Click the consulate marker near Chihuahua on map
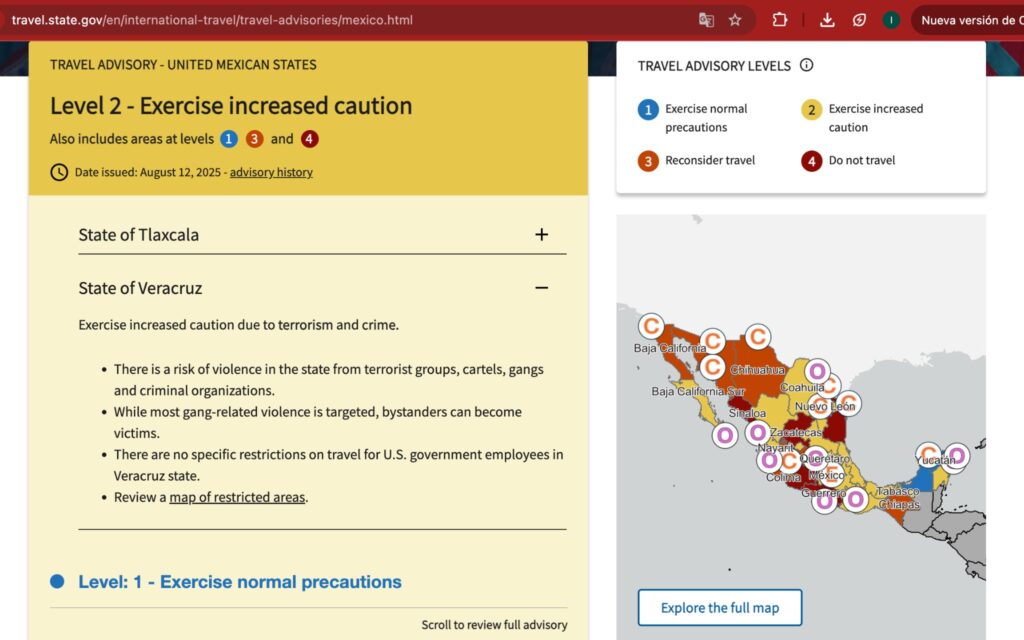The image size is (1024, 640). (758, 337)
